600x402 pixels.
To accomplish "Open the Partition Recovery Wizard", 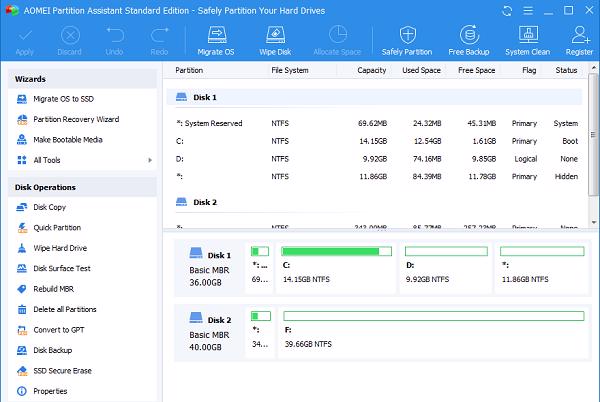I will click(75, 119).
